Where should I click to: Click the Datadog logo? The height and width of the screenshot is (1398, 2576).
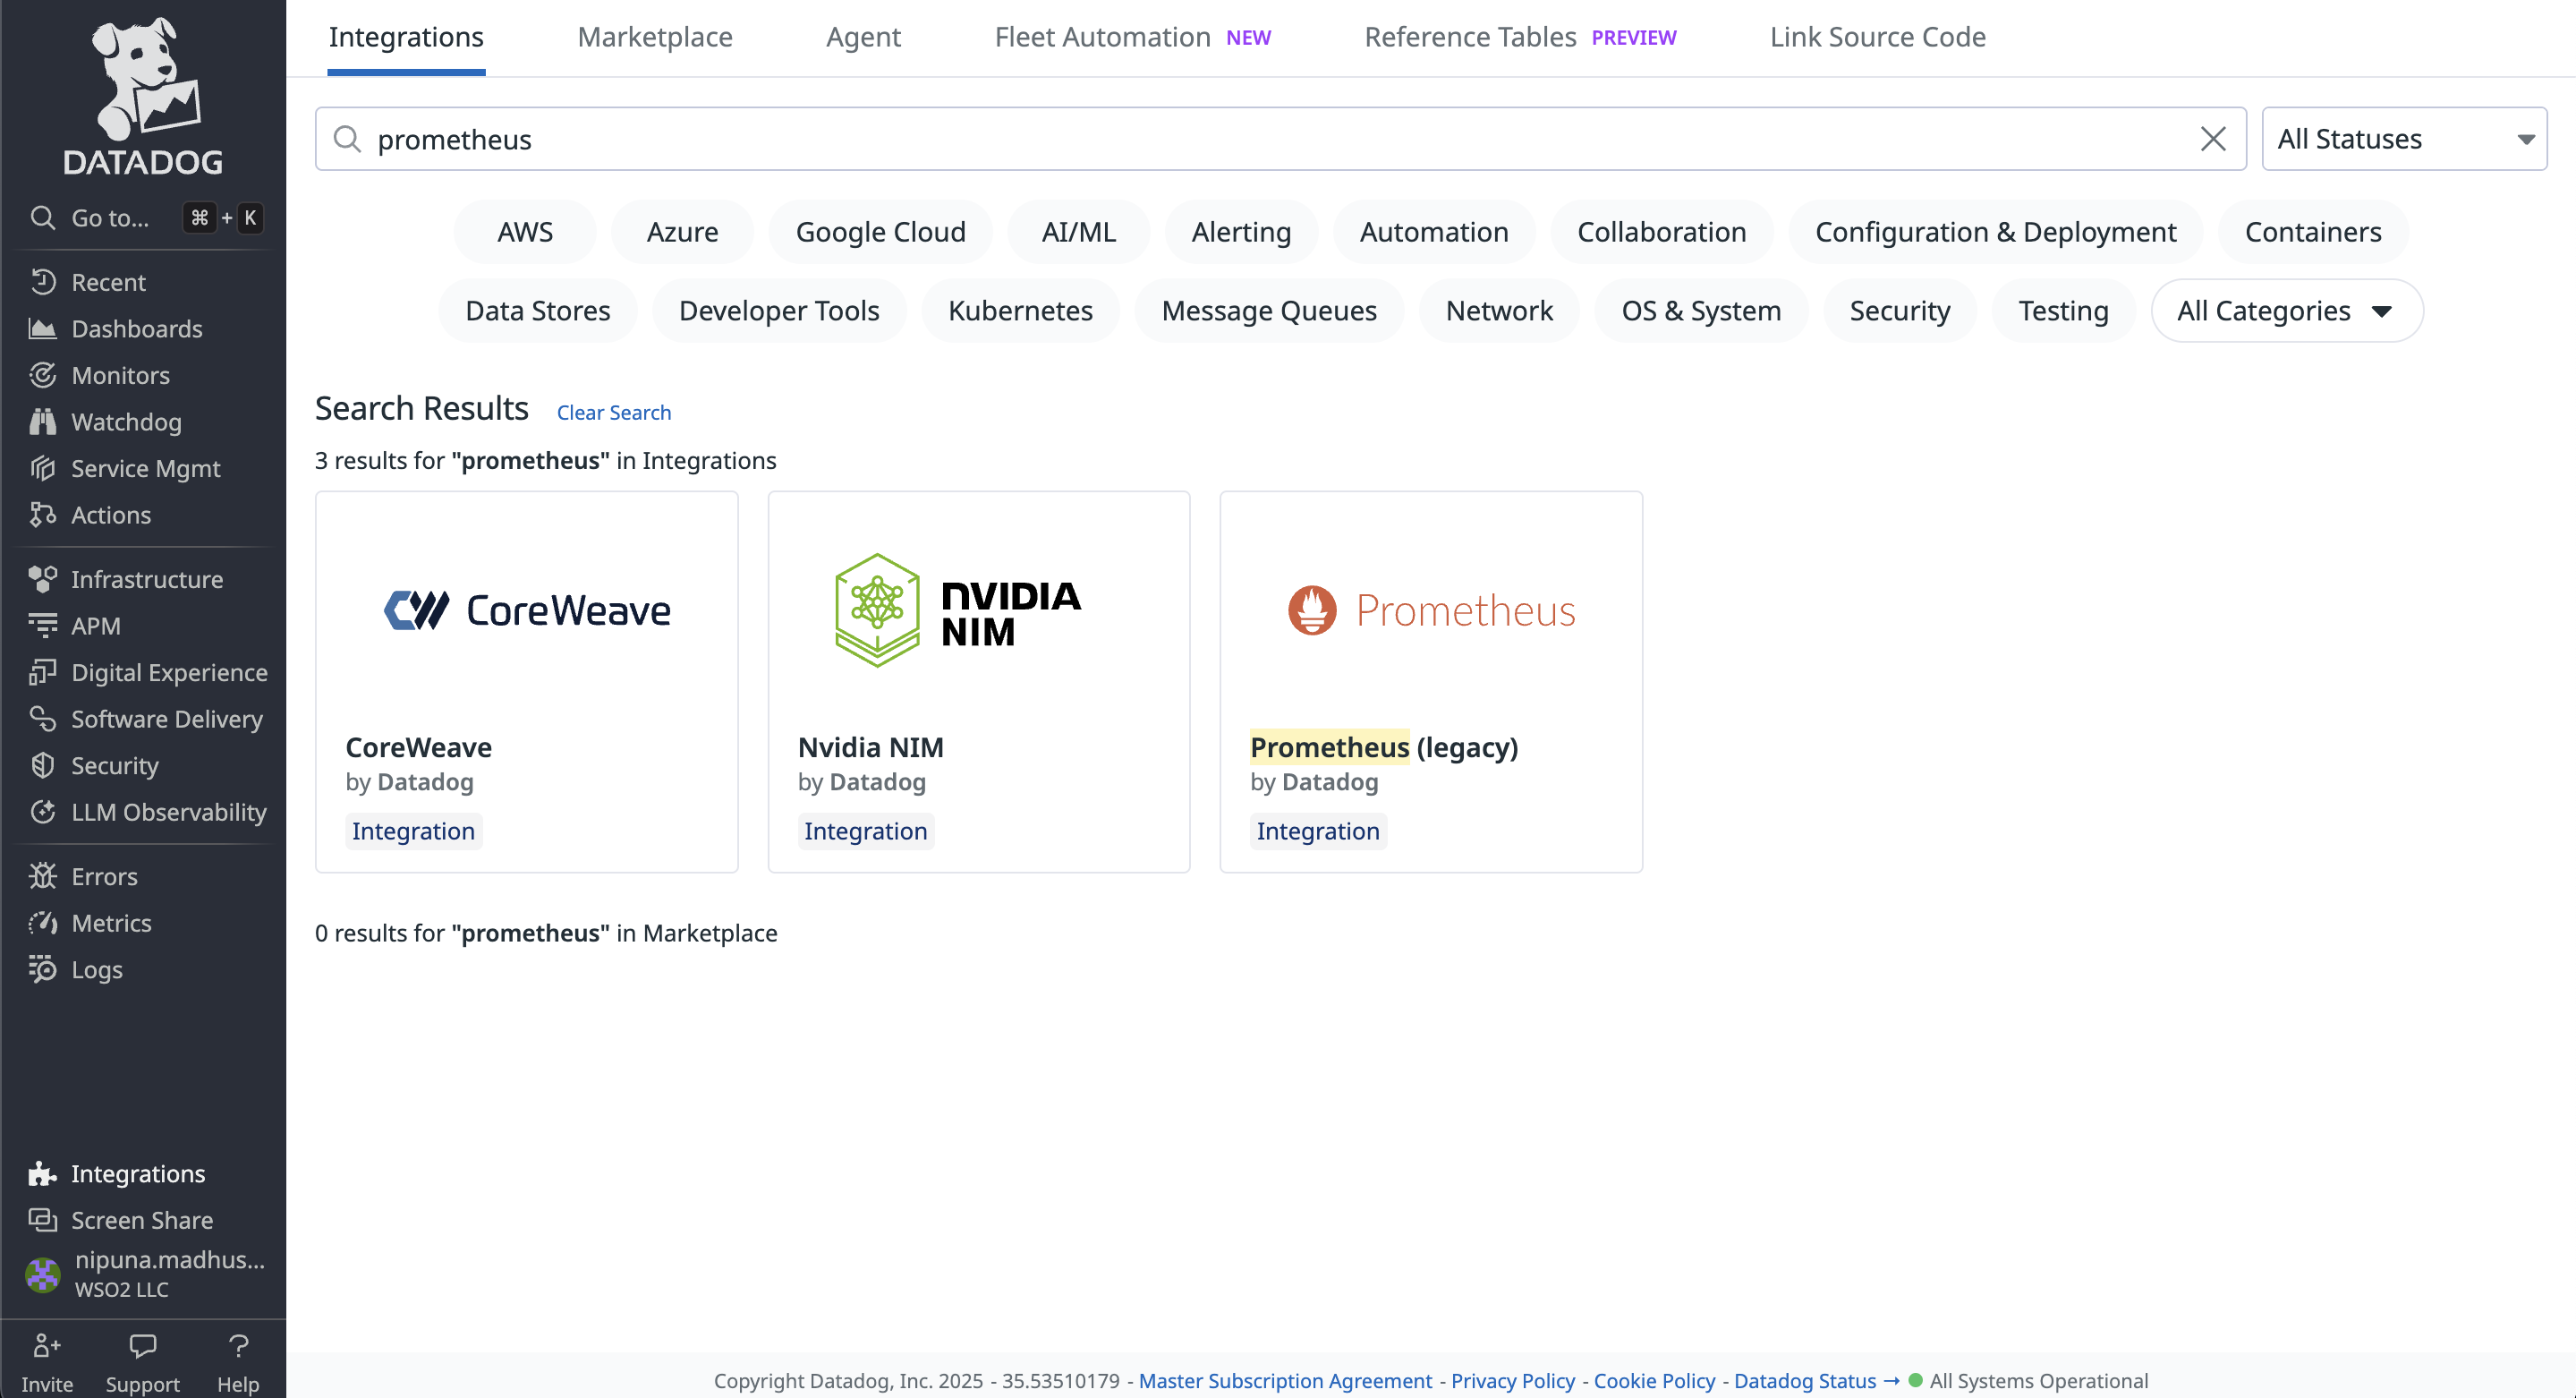[143, 97]
